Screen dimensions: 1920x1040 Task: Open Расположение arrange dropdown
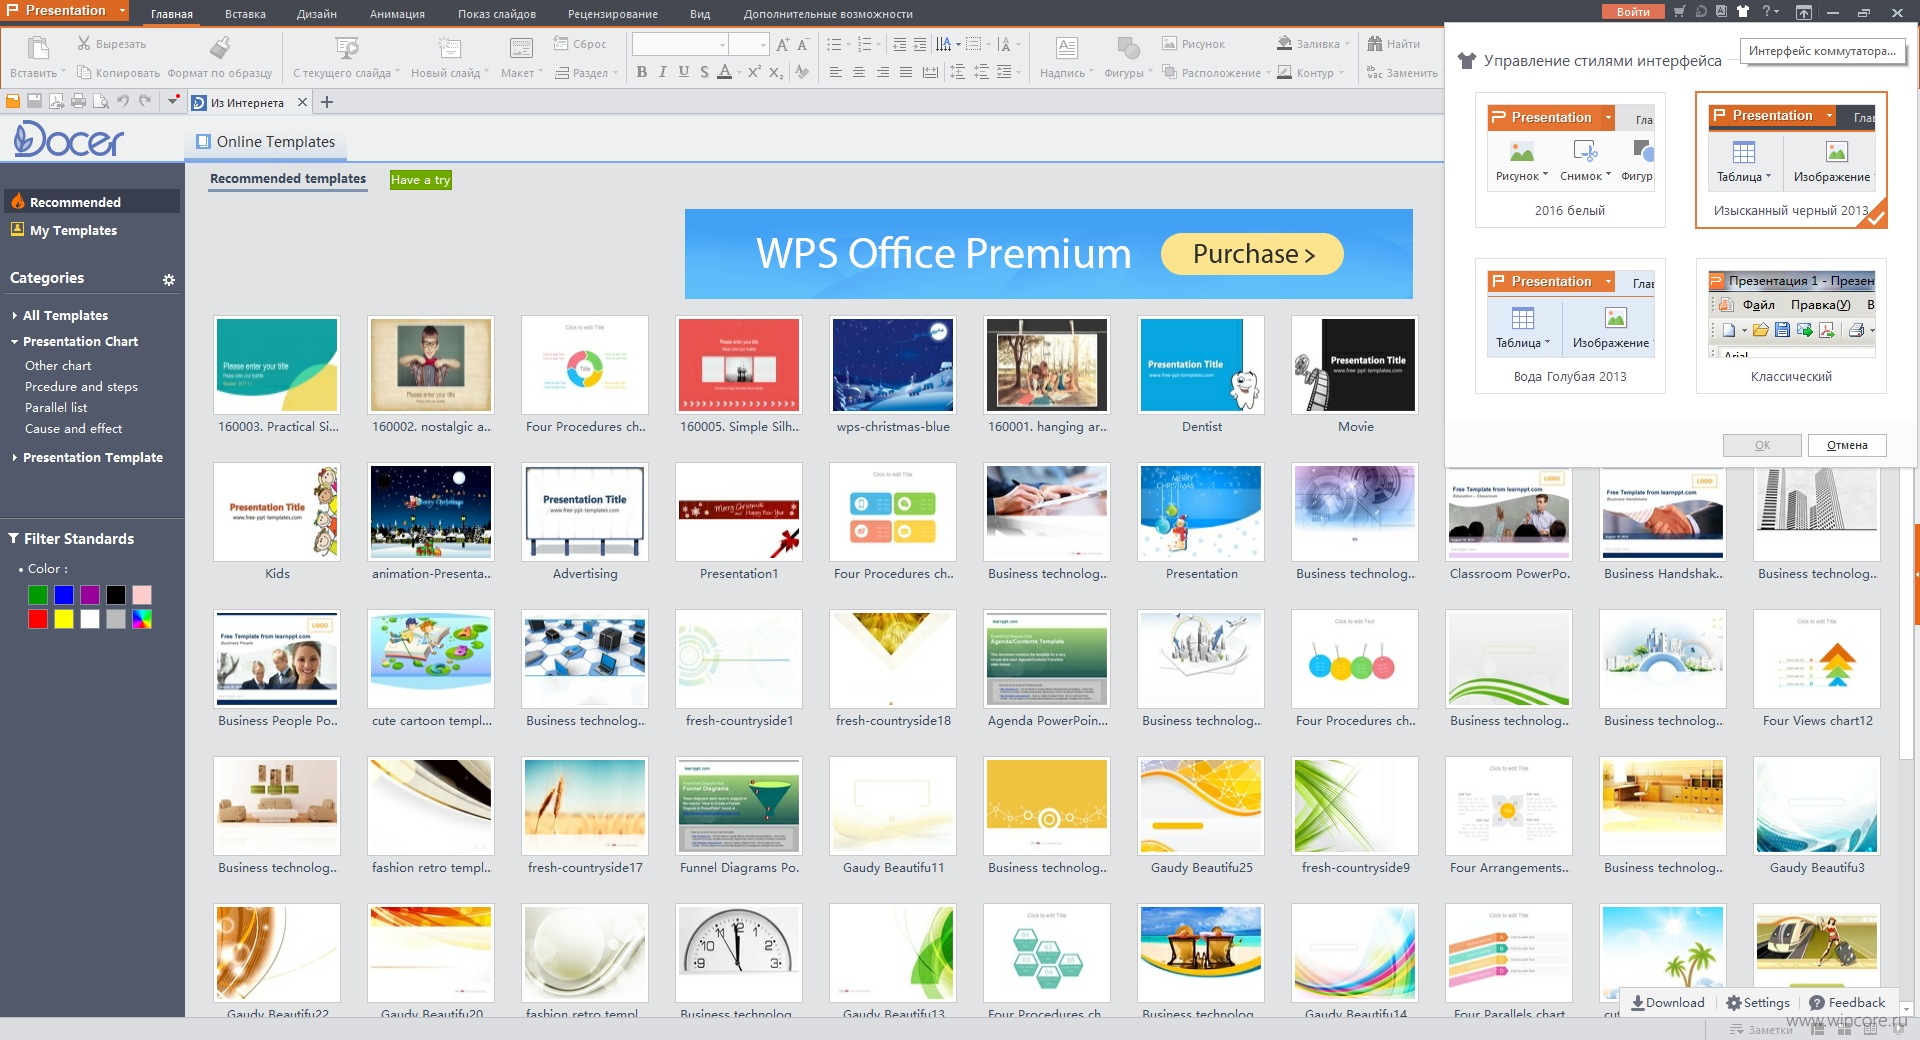(x=1216, y=73)
